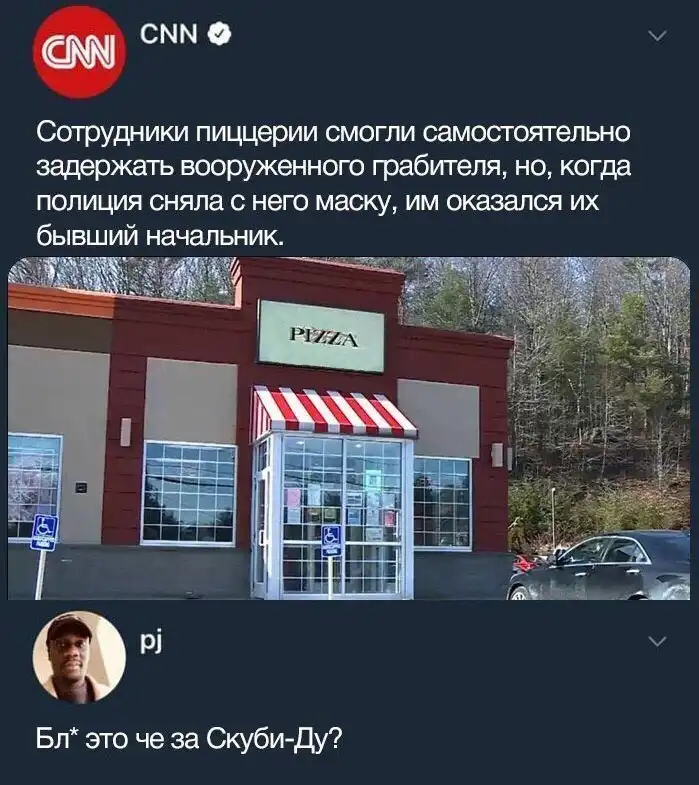Click the red-white striped awning
This screenshot has height=785, width=699.
334,412
